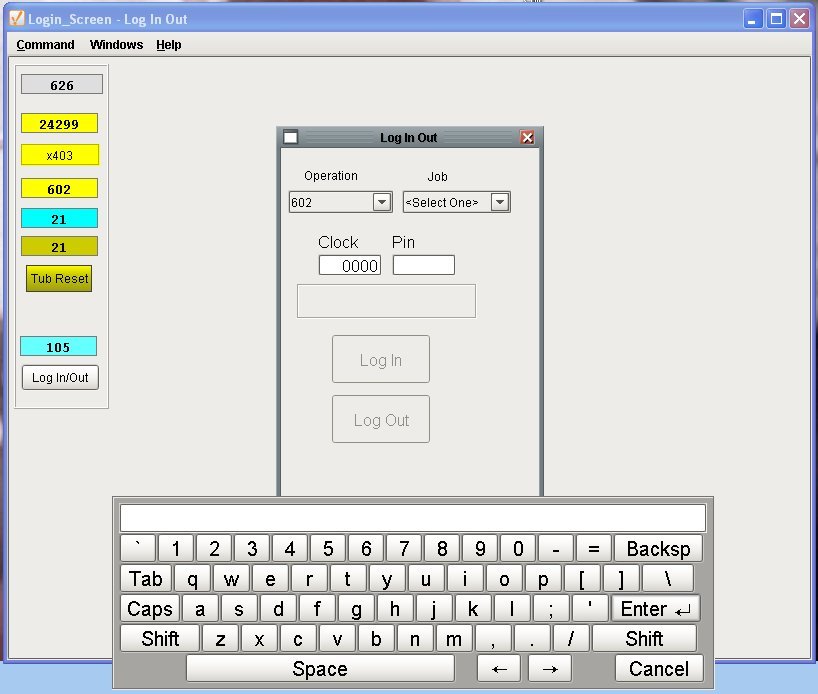Open the Command menu
This screenshot has width=818, height=694.
[x=45, y=45]
